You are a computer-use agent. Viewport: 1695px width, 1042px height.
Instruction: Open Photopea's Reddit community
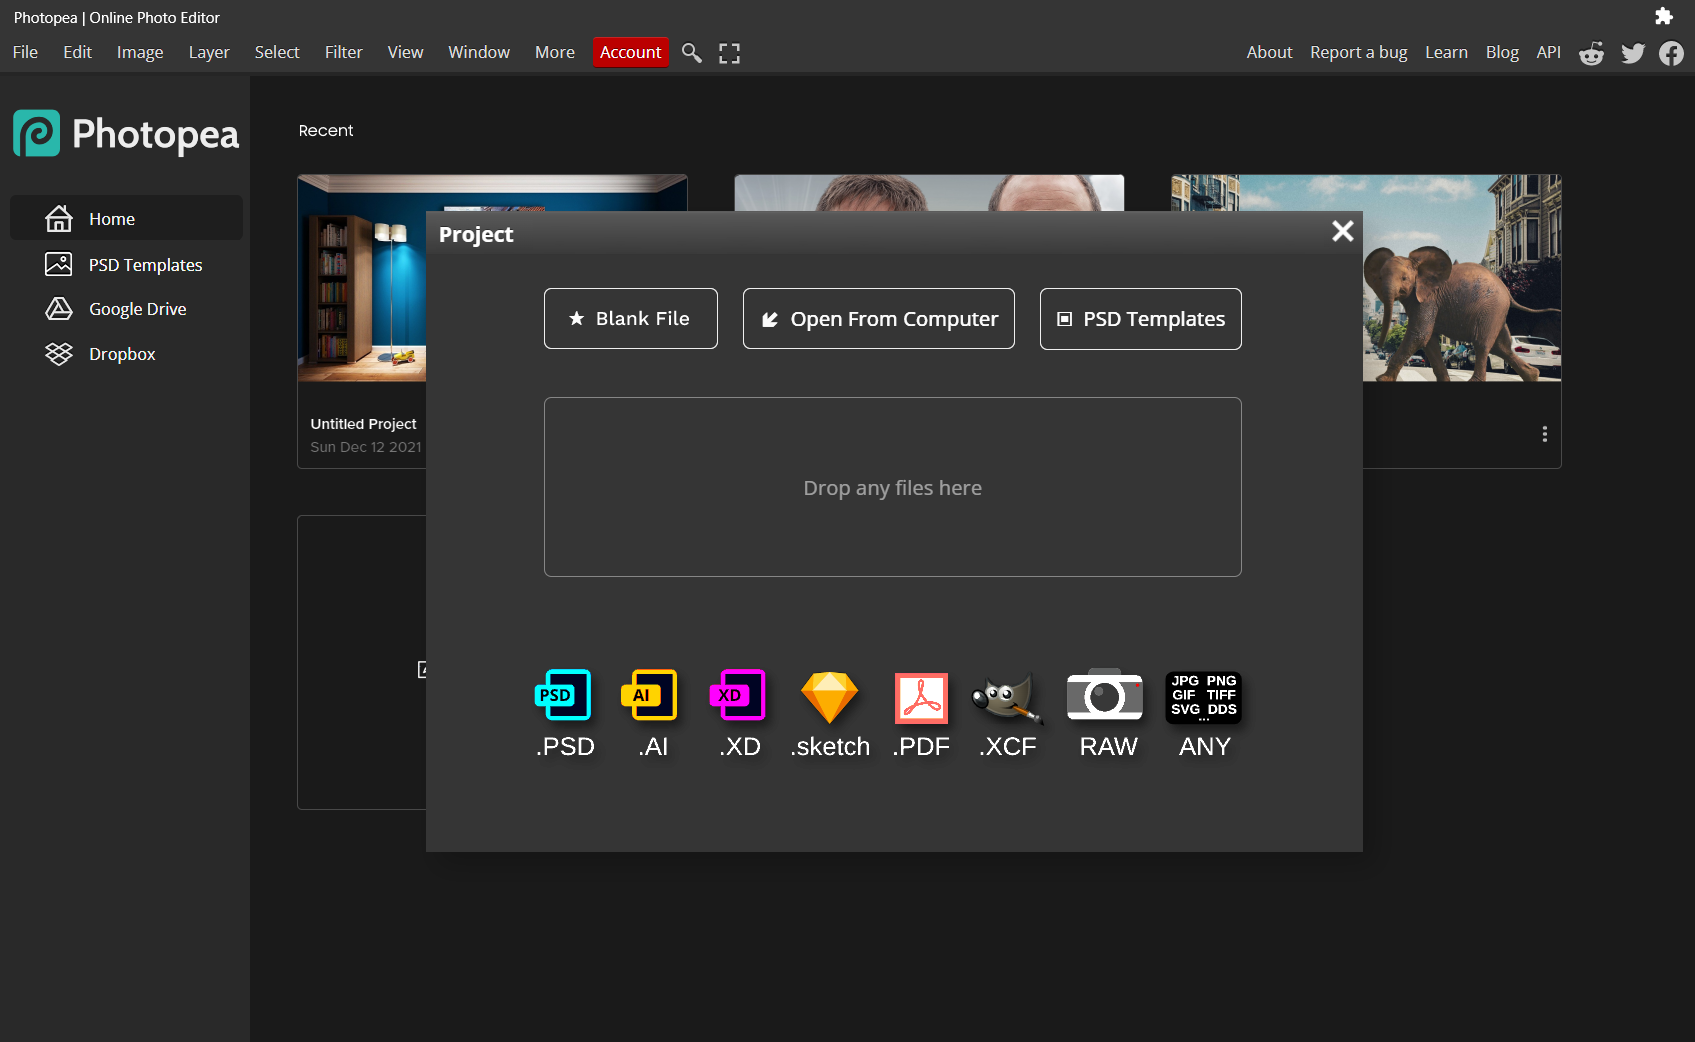click(1591, 53)
